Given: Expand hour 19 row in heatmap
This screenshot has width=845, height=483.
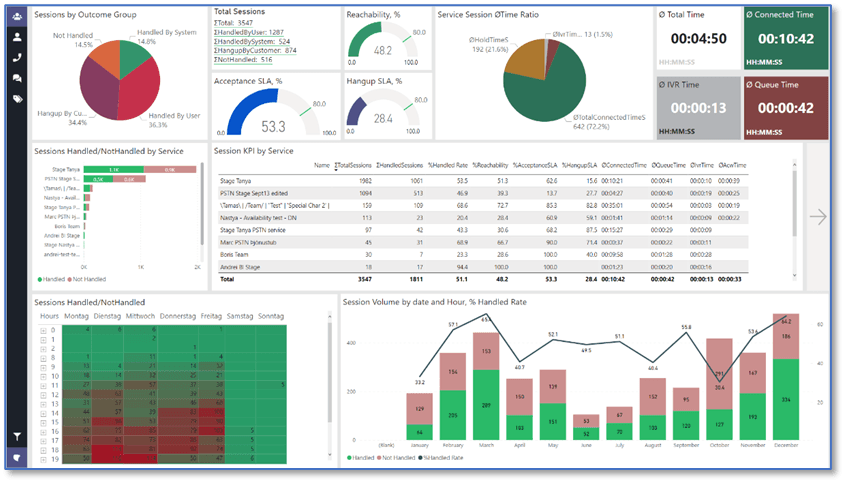Looking at the screenshot, I should (43, 460).
